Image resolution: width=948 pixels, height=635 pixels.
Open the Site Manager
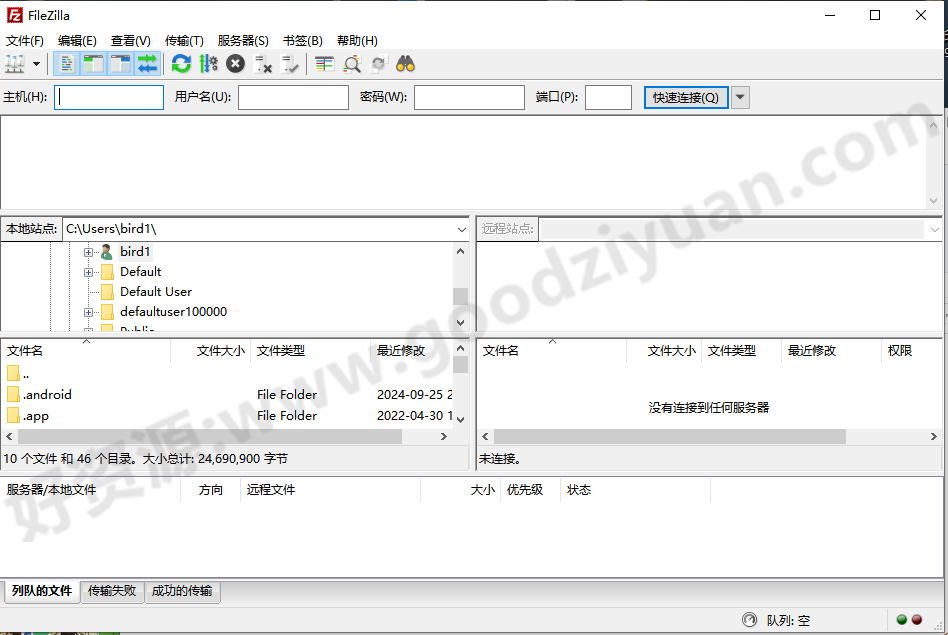click(14, 64)
